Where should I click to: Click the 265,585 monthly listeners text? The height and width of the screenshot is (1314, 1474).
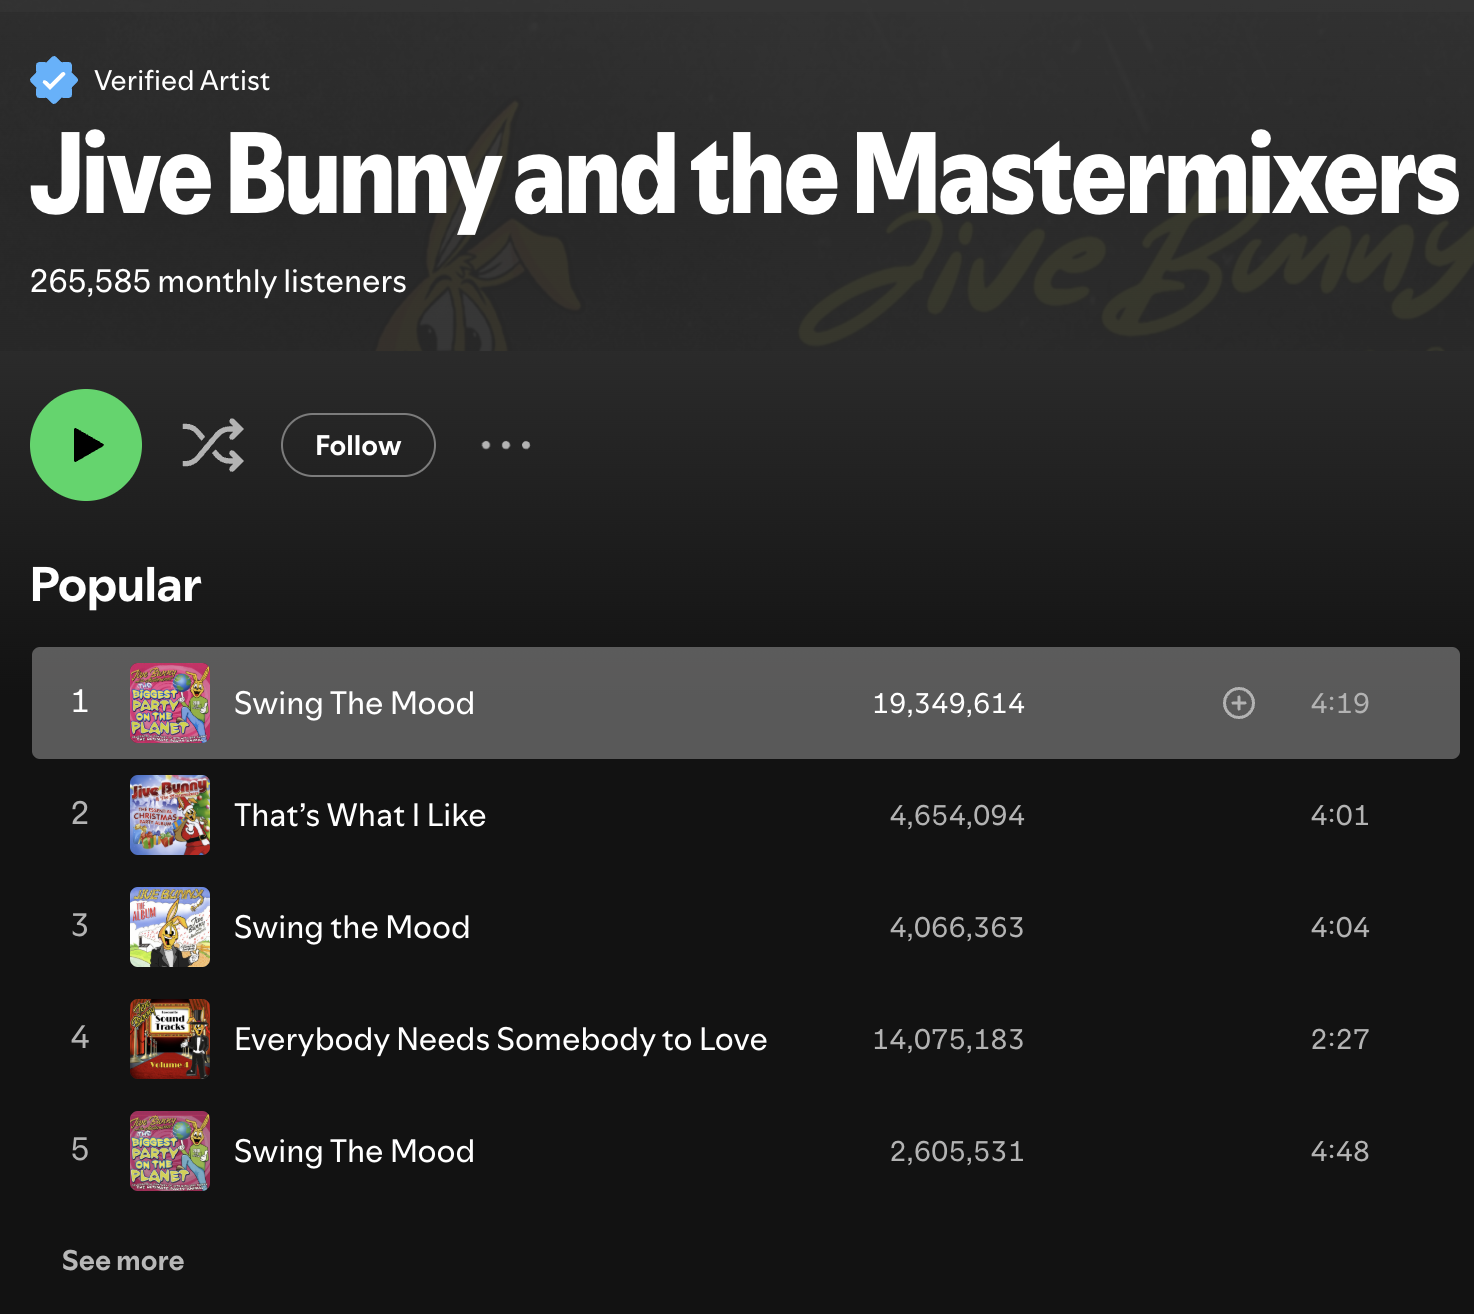pos(218,282)
